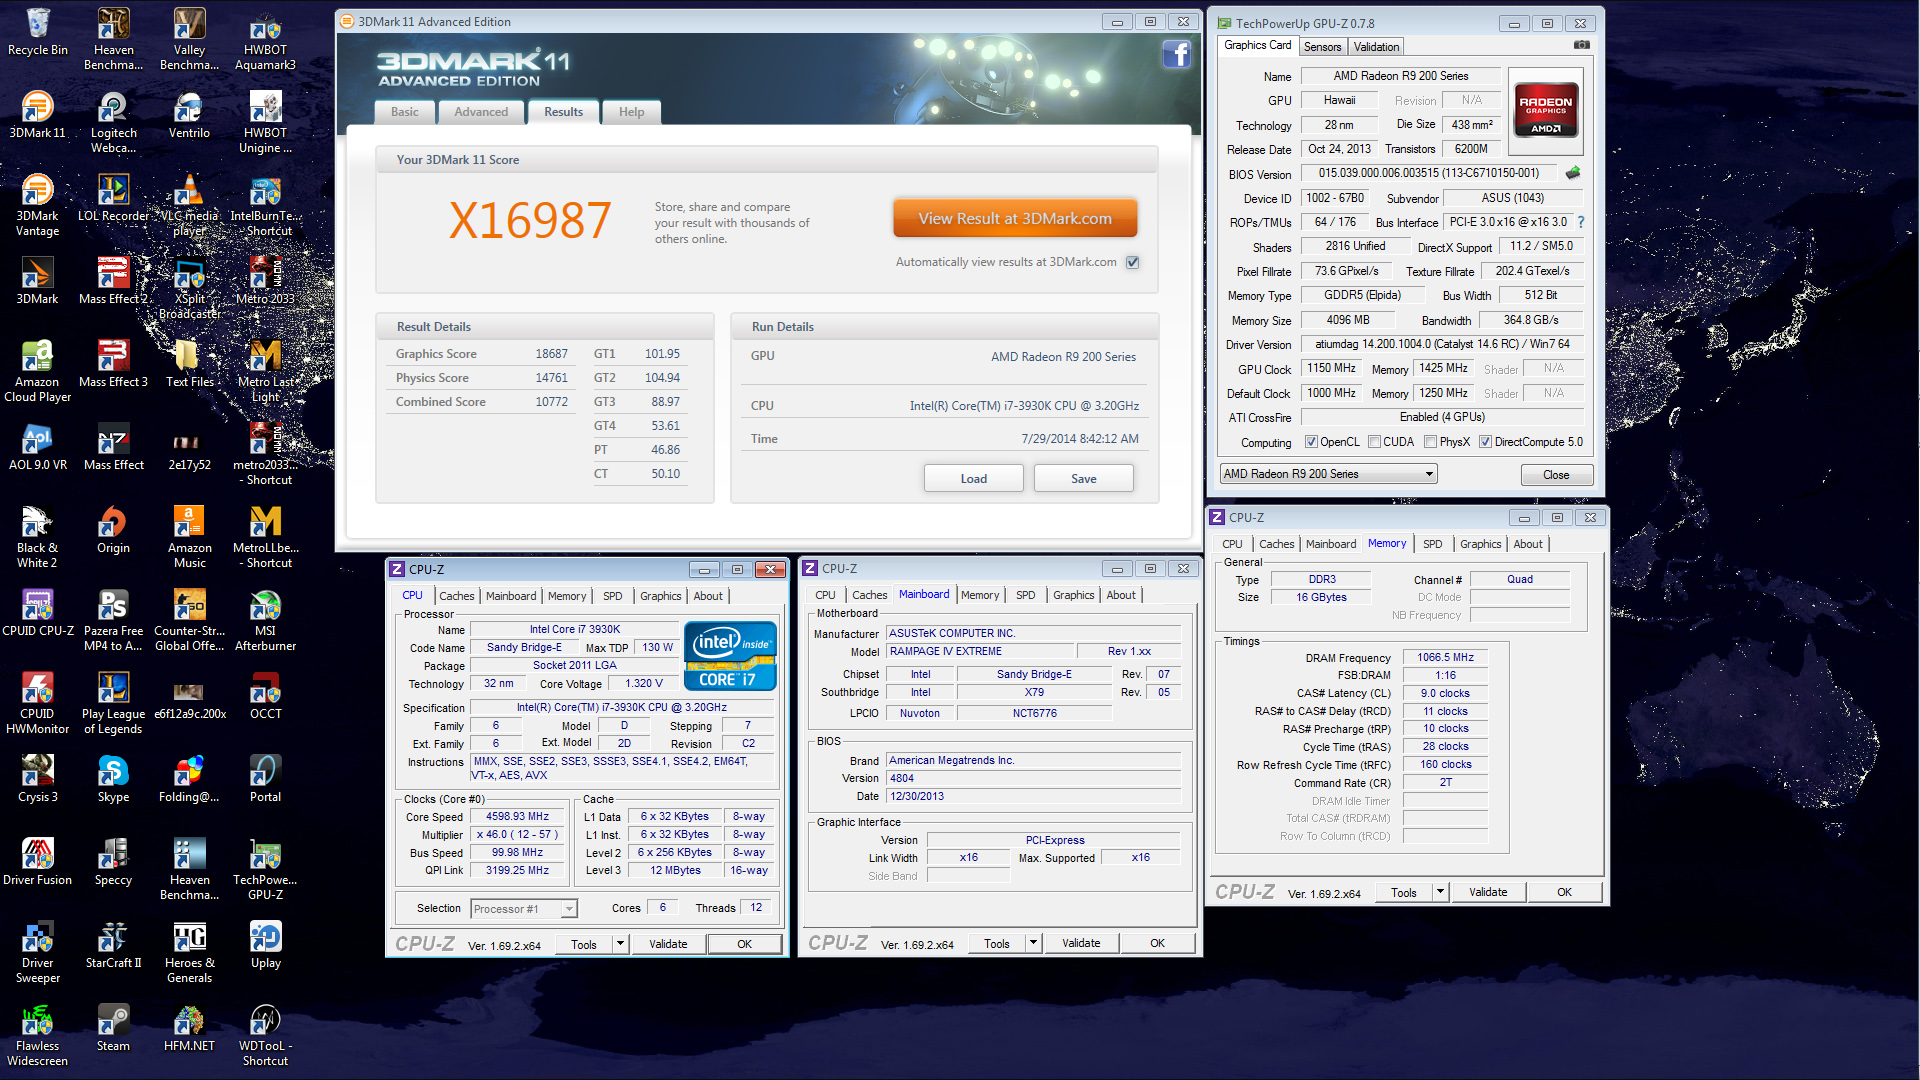Screen dimensions: 1920x1080
Task: Launch MSI Afterburner shortcut
Action: click(265, 621)
